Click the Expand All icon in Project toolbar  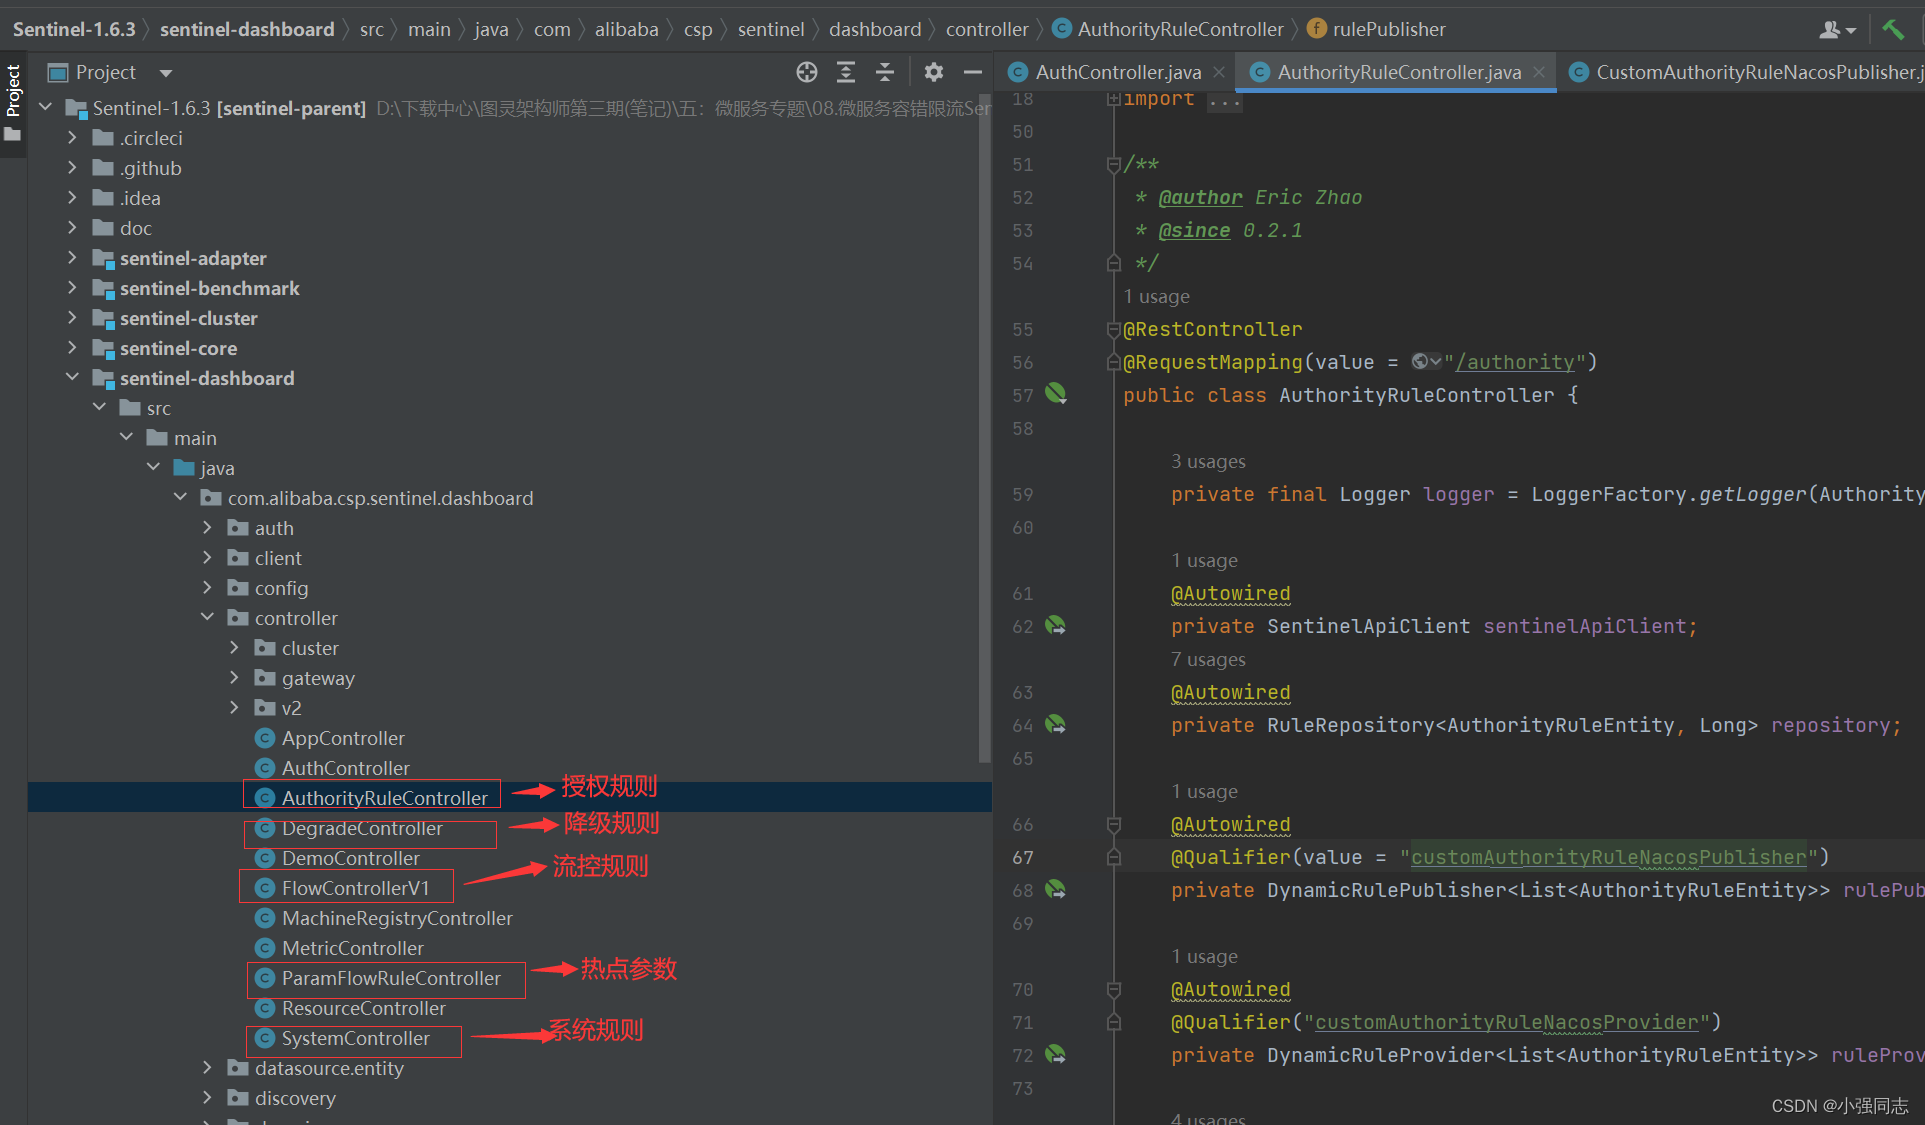[x=845, y=72]
